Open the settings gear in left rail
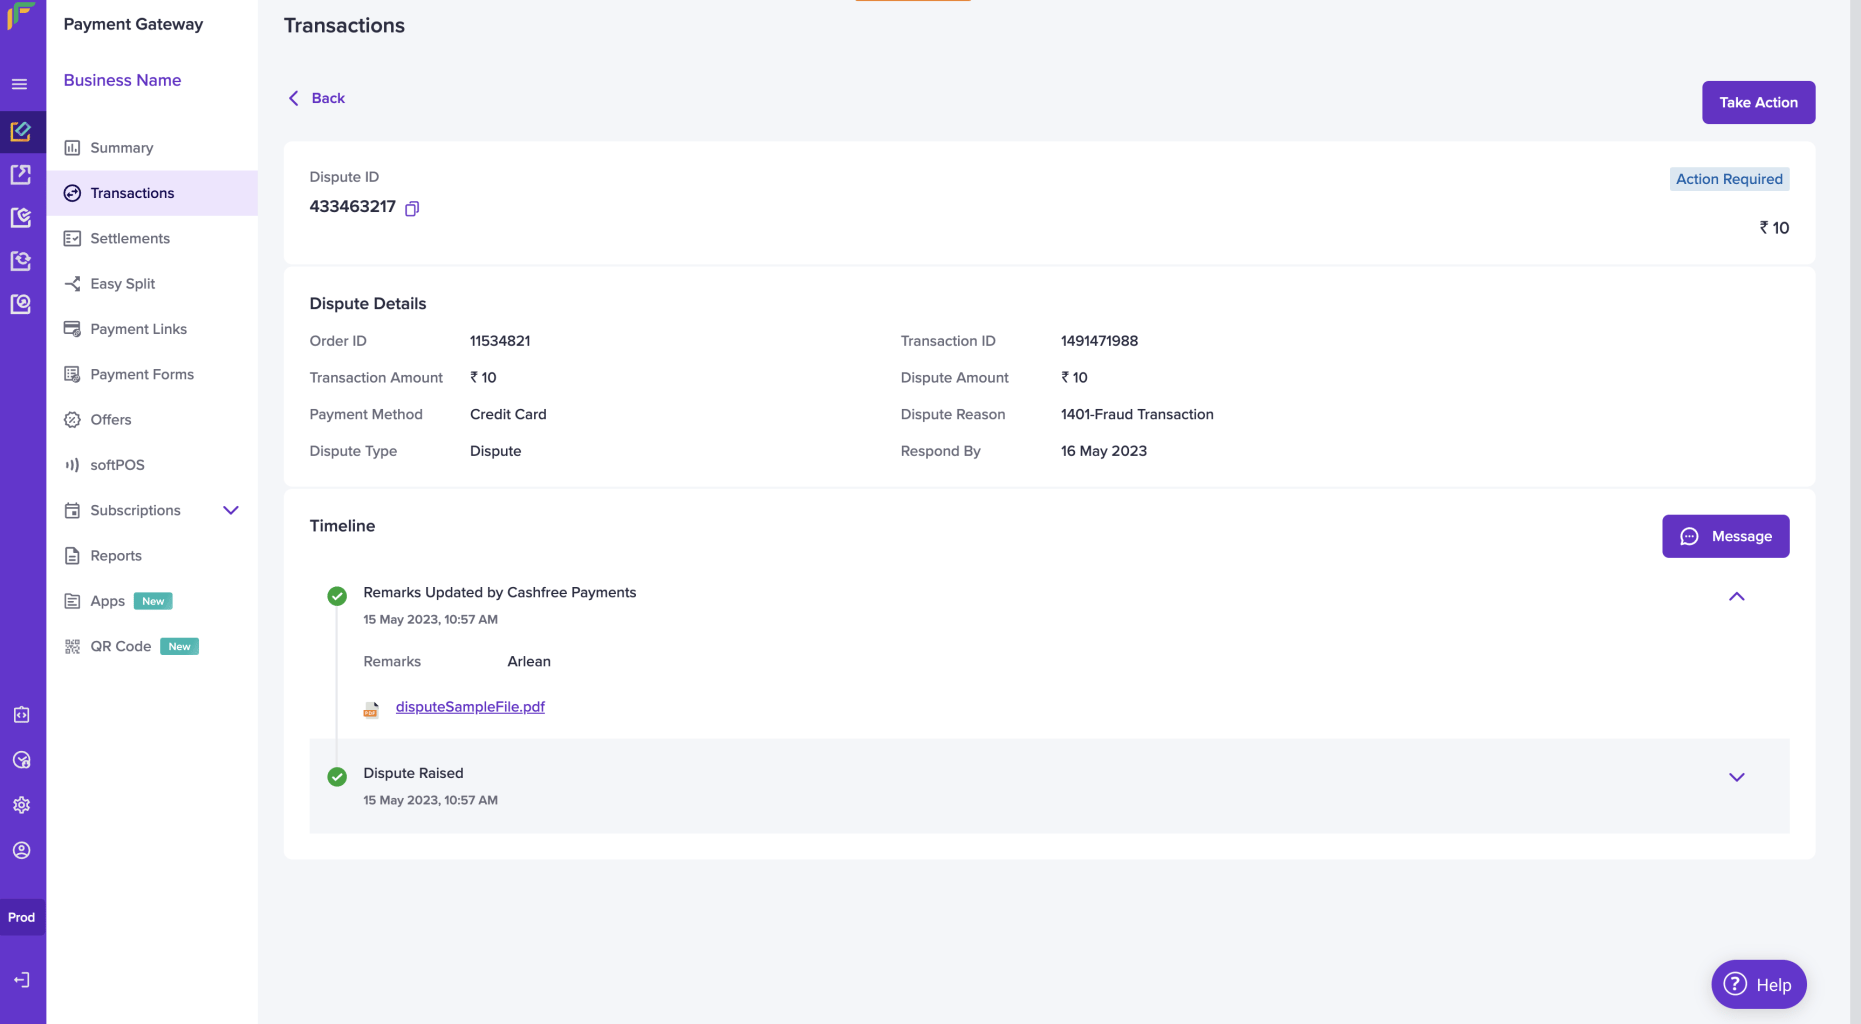This screenshot has height=1024, width=1861. 21,805
